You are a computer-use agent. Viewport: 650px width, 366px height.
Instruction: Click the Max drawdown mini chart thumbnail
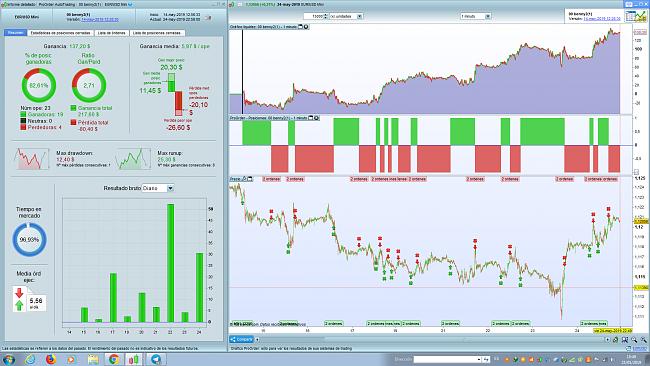[32, 159]
